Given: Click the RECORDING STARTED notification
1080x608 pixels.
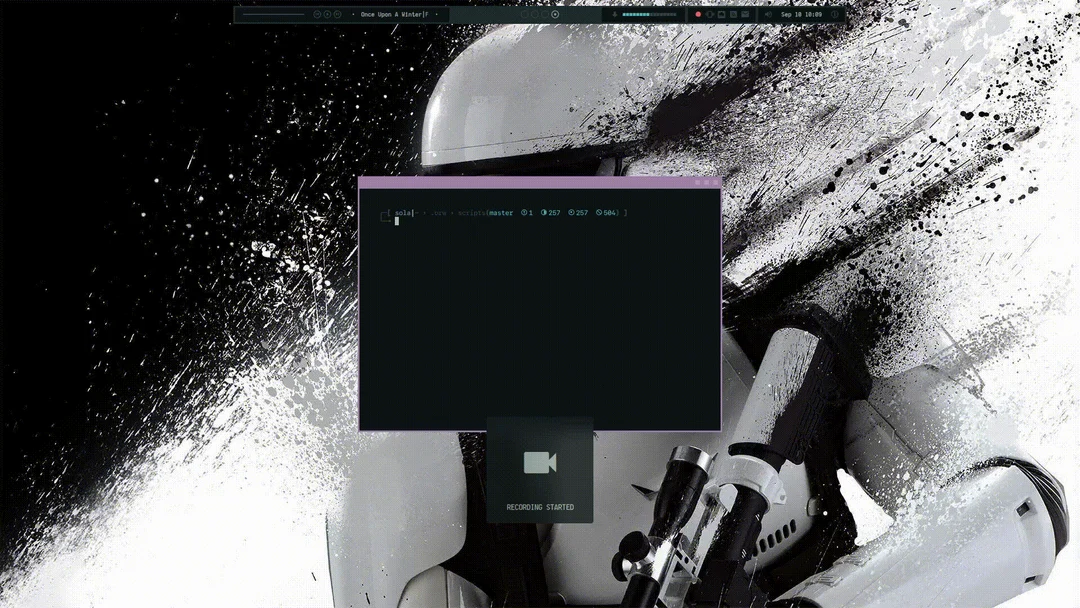Looking at the screenshot, I should [x=540, y=507].
